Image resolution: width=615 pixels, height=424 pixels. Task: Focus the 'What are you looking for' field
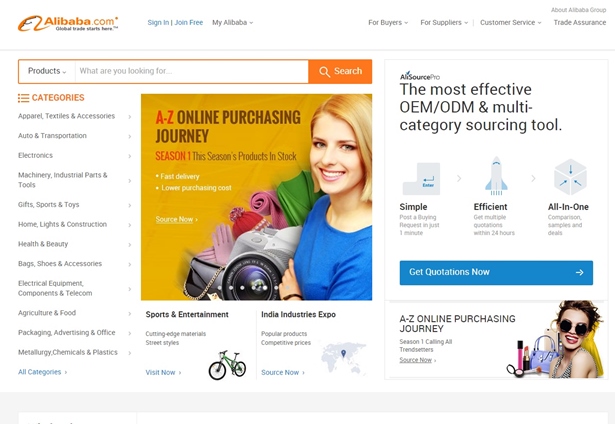(x=191, y=71)
